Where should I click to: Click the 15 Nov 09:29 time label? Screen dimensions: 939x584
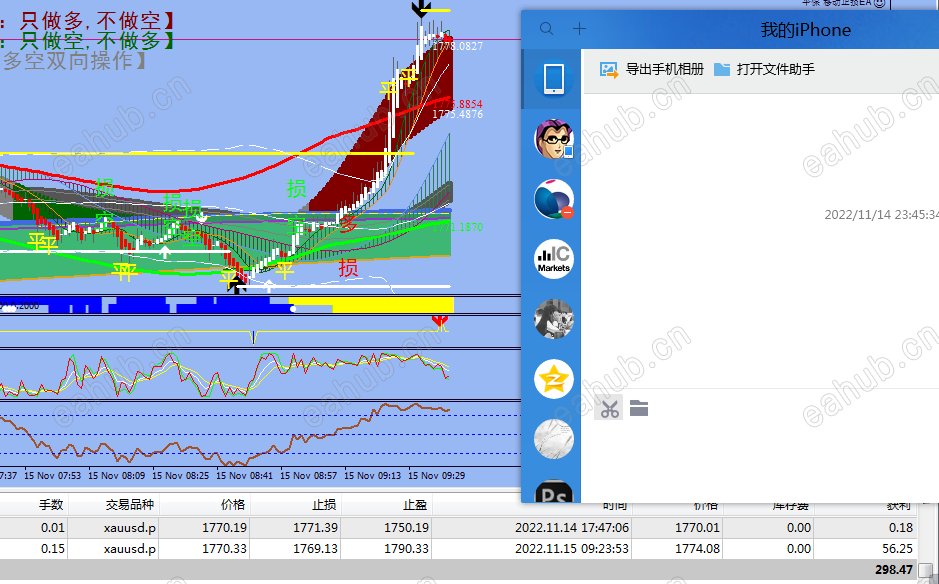tap(437, 476)
